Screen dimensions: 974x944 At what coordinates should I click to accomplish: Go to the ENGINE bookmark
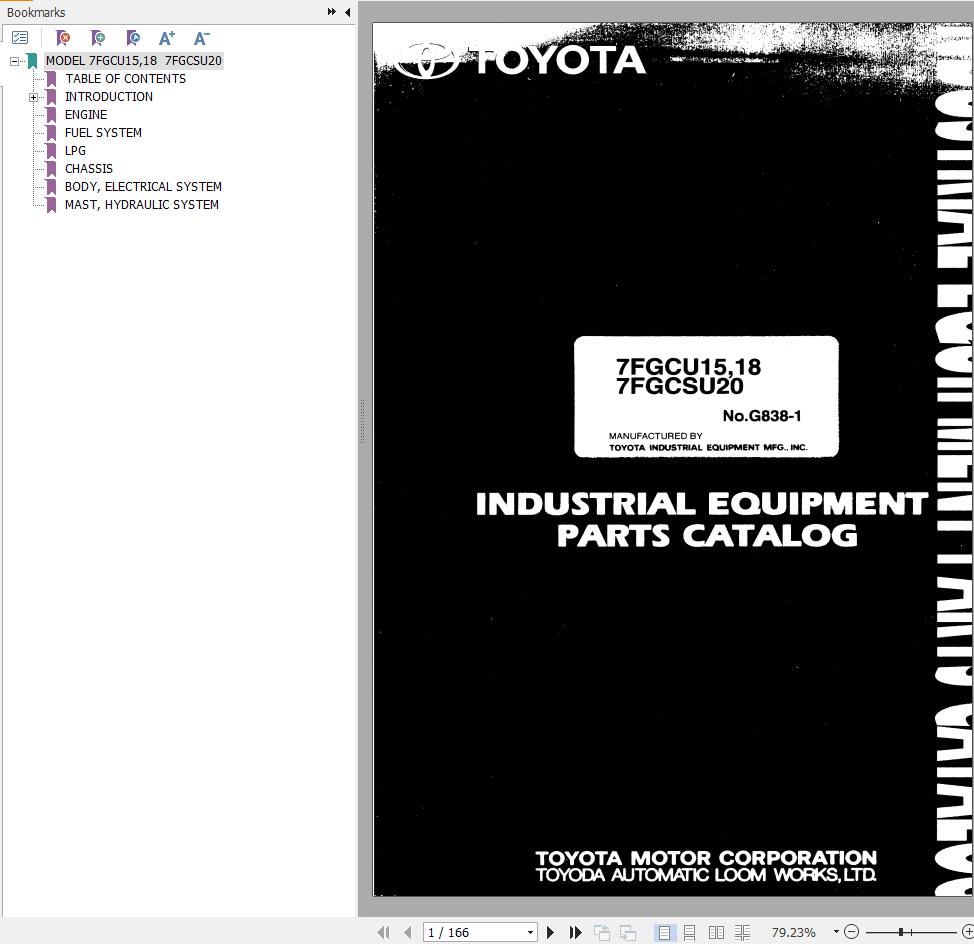coord(86,115)
